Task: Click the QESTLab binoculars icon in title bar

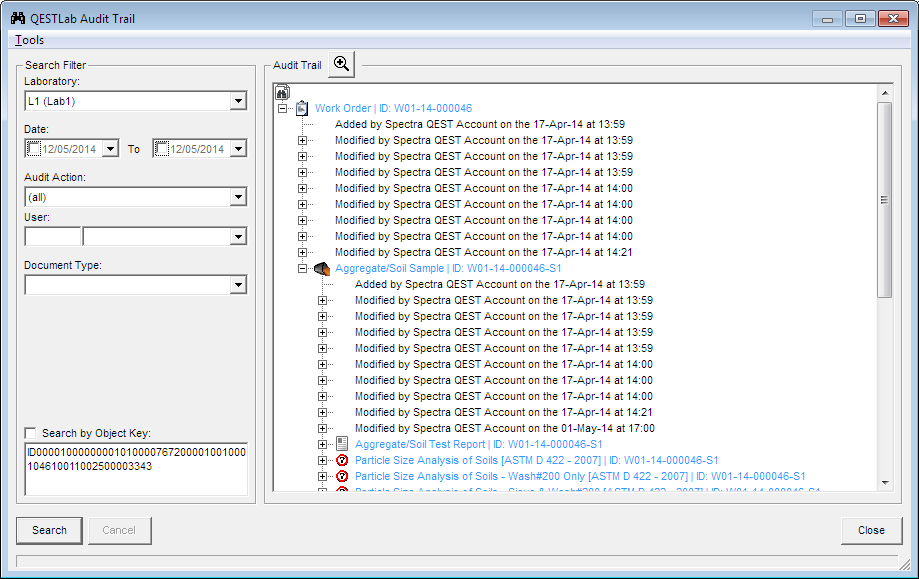Action: [17, 18]
